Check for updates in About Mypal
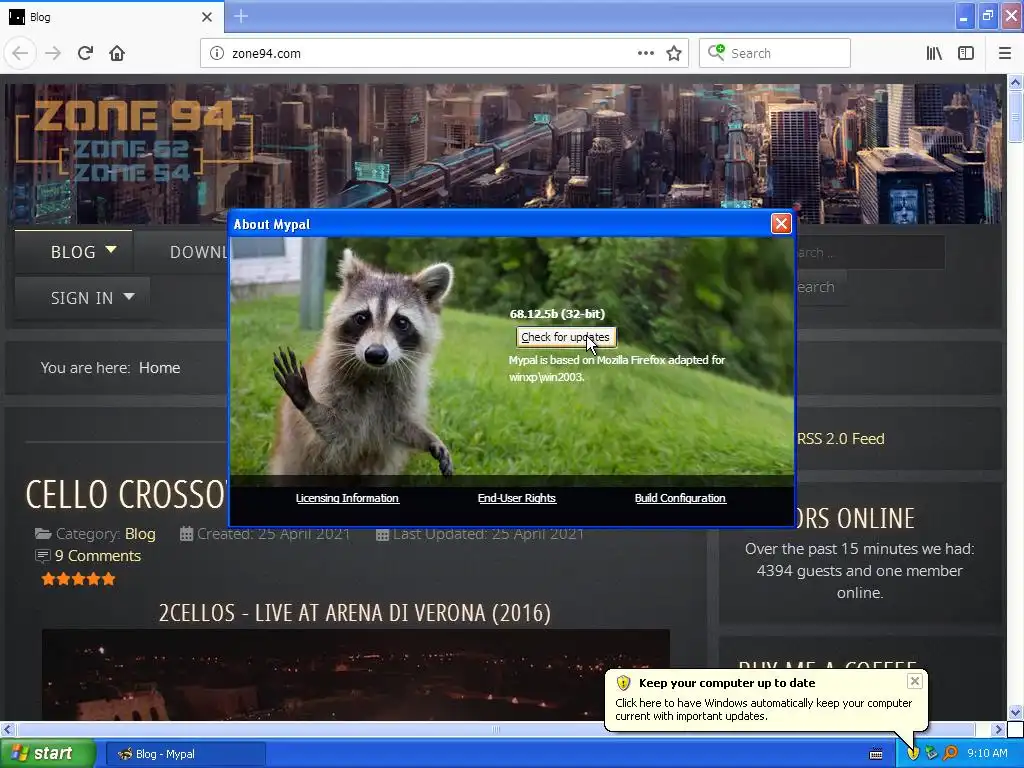 coord(566,337)
